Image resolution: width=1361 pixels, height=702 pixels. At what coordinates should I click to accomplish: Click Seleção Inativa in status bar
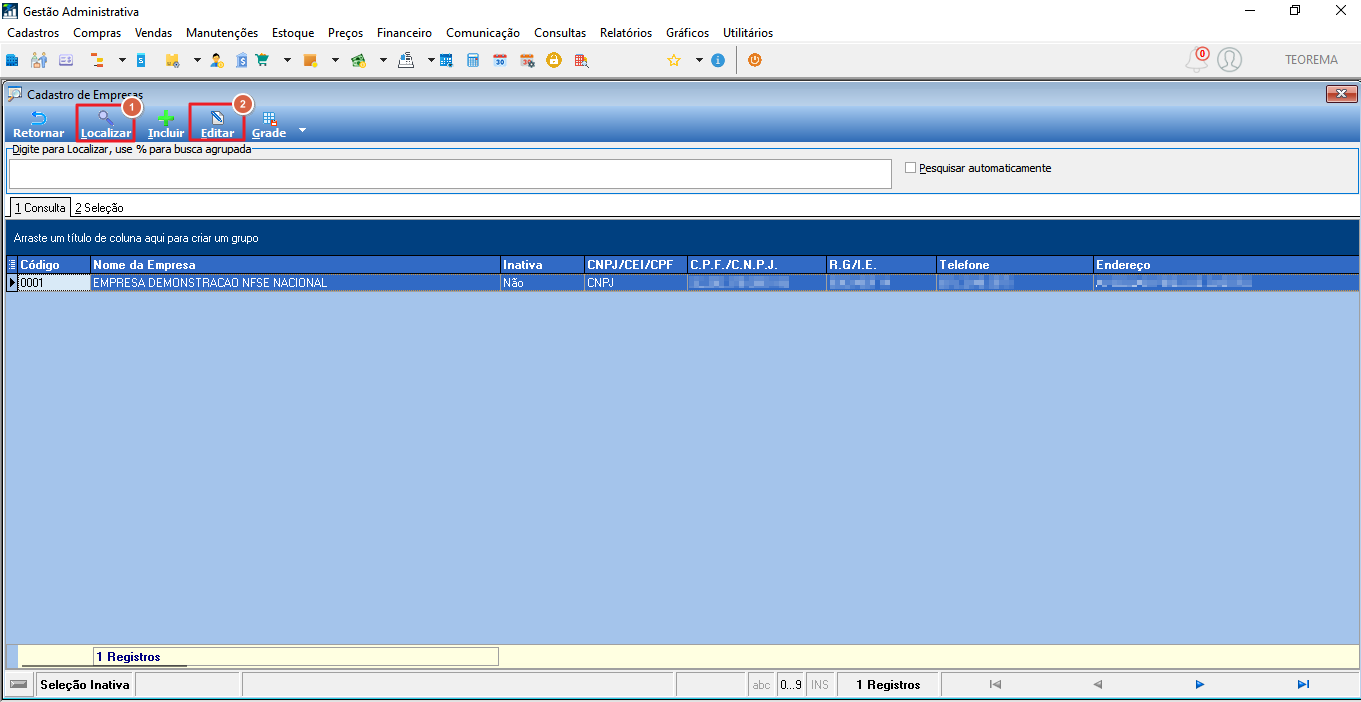[x=85, y=685]
